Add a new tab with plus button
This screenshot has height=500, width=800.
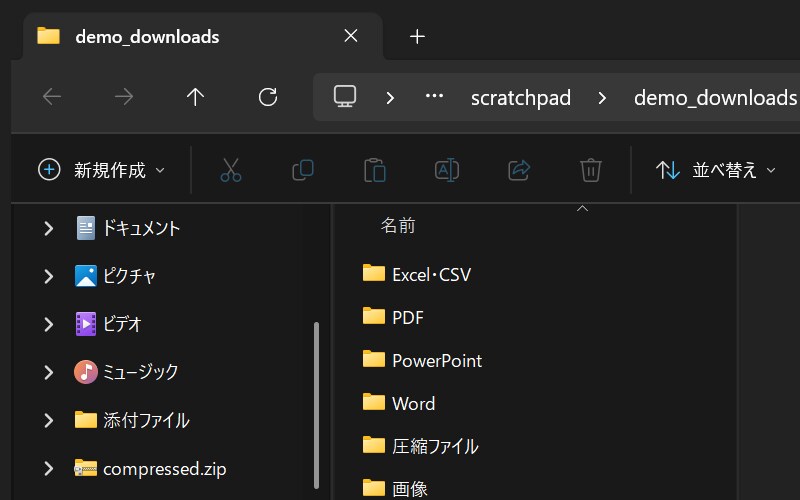tap(417, 36)
